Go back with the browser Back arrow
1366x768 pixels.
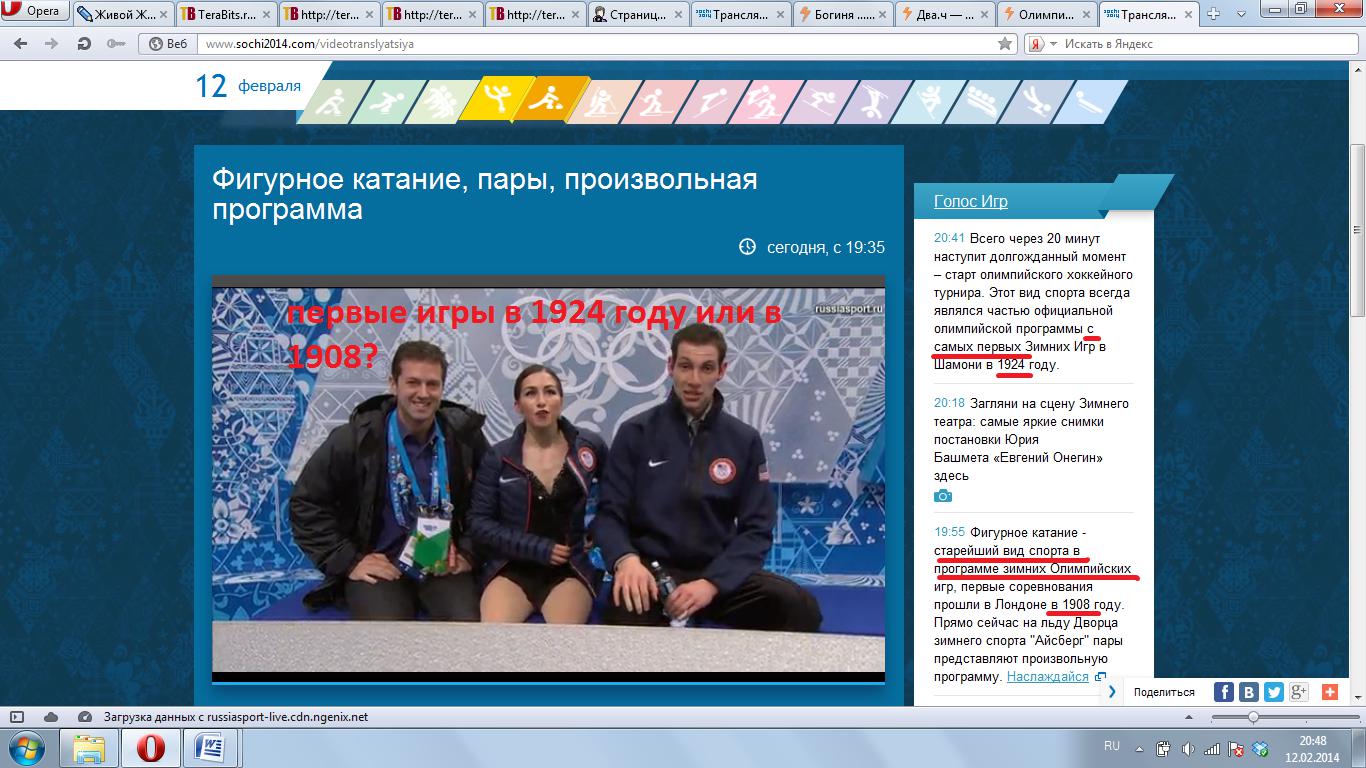click(21, 44)
